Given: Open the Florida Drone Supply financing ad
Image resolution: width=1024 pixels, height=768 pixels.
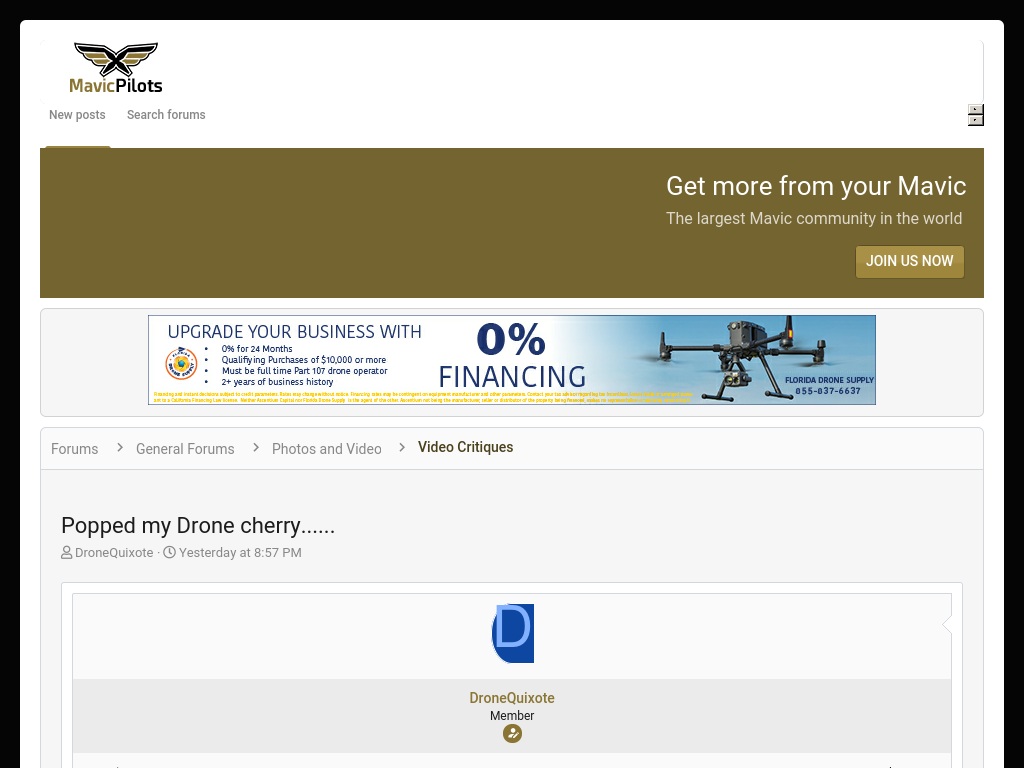Looking at the screenshot, I should (x=512, y=360).
